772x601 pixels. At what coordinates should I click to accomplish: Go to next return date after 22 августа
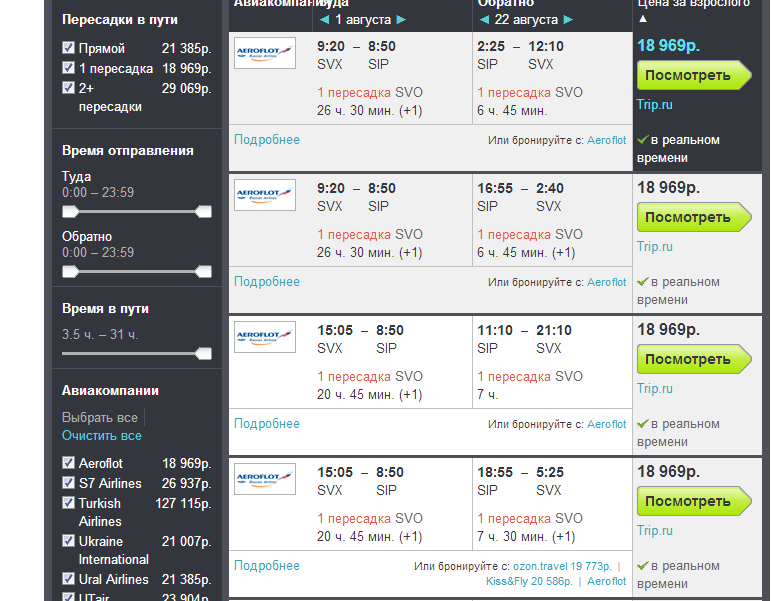click(x=568, y=20)
